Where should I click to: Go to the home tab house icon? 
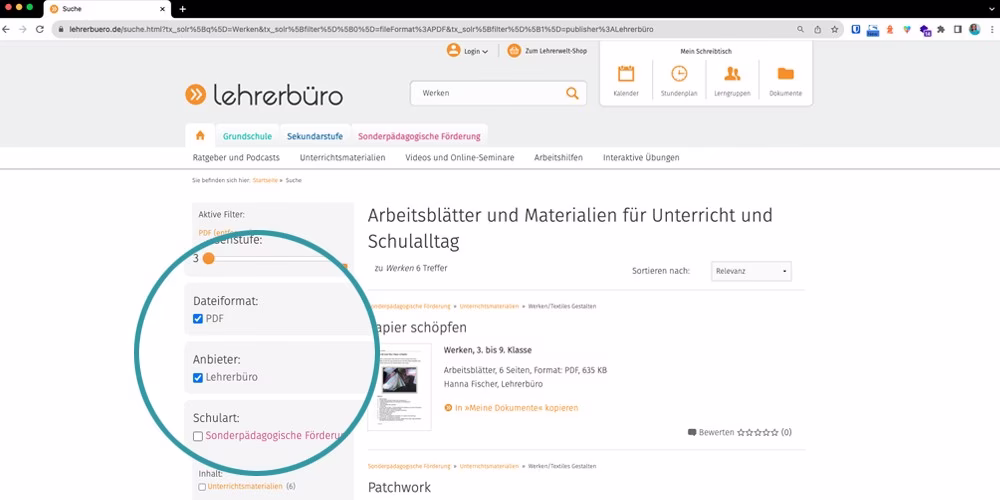200,135
